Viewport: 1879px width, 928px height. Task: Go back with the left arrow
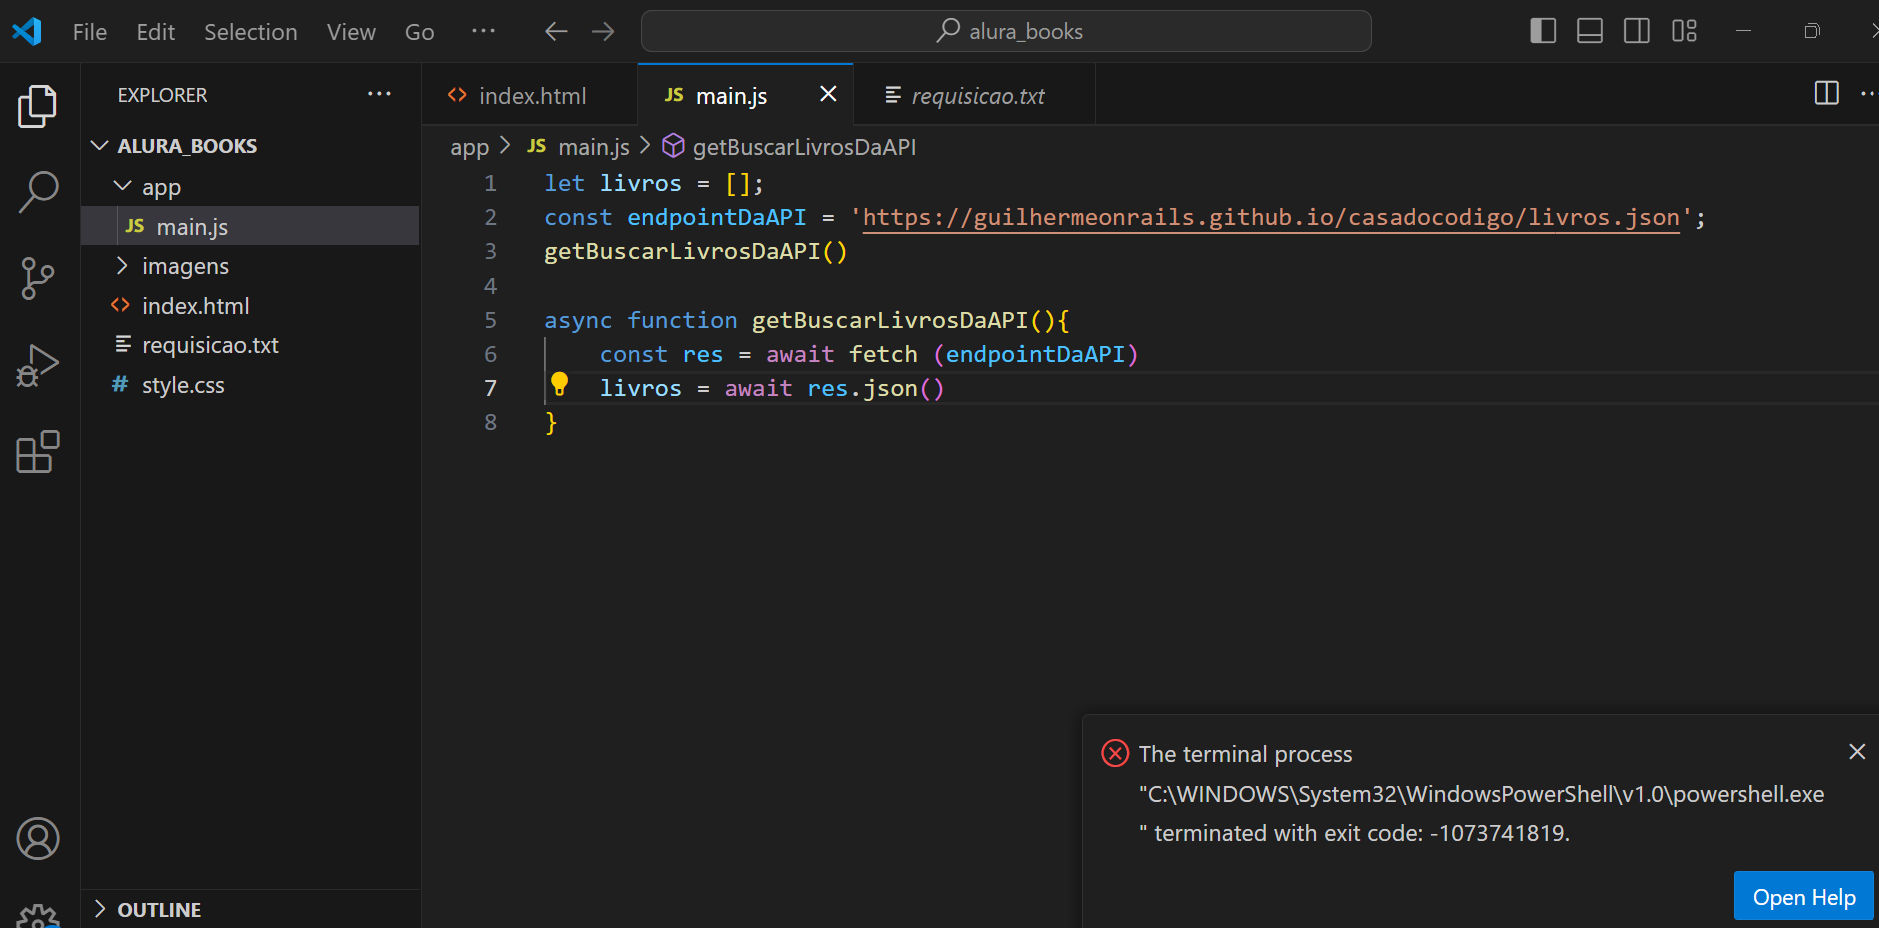(556, 31)
